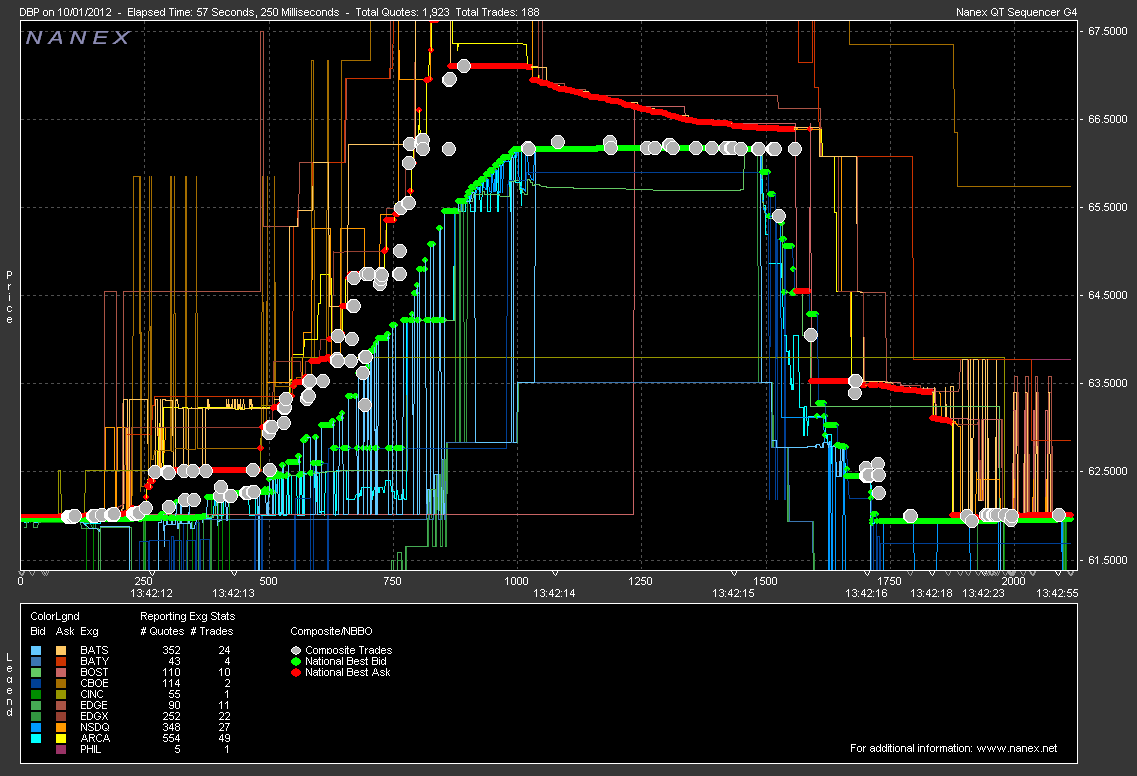Click the ARCA ask yellow swatch
This screenshot has width=1137, height=776.
[x=61, y=738]
